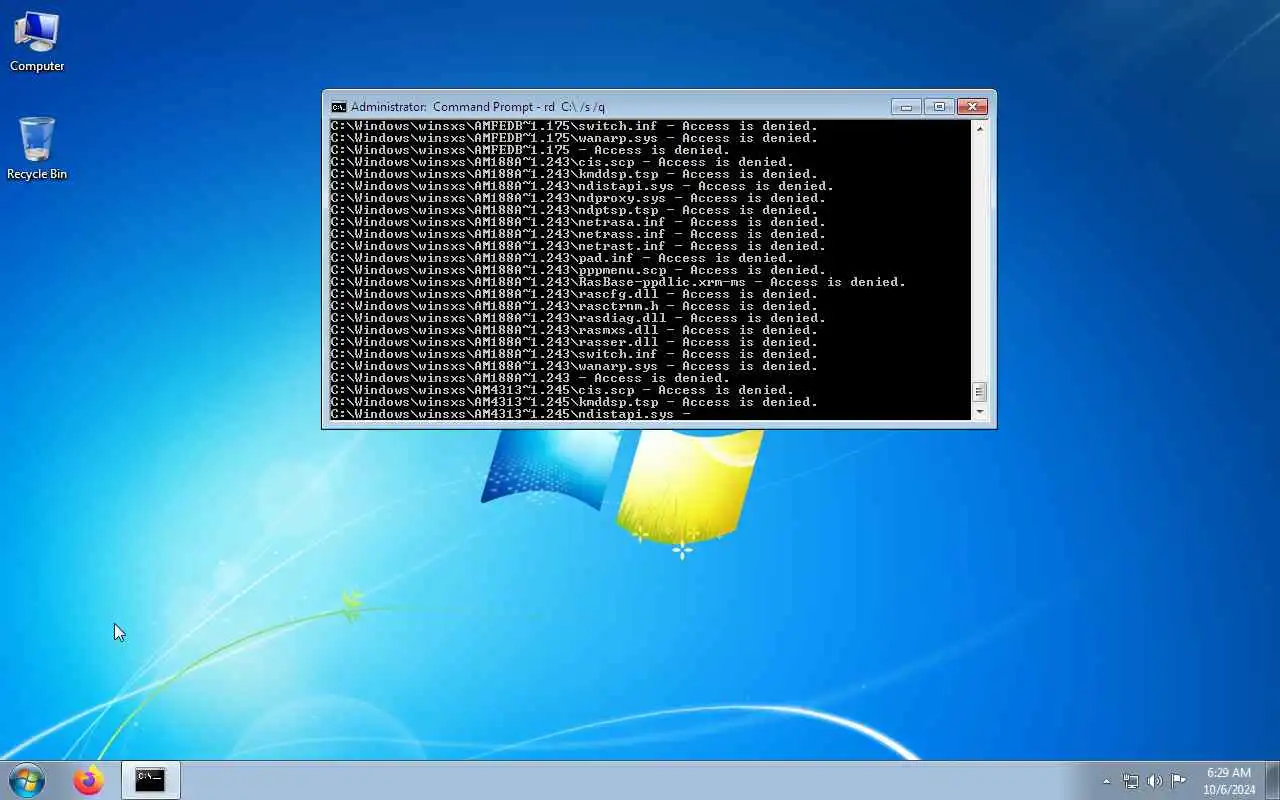This screenshot has width=1280, height=800.
Task: Show hidden system tray icons arrow
Action: (x=1106, y=781)
